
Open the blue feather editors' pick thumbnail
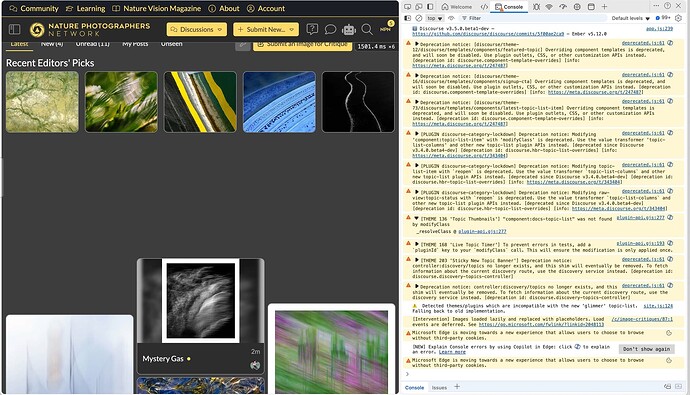coord(279,102)
